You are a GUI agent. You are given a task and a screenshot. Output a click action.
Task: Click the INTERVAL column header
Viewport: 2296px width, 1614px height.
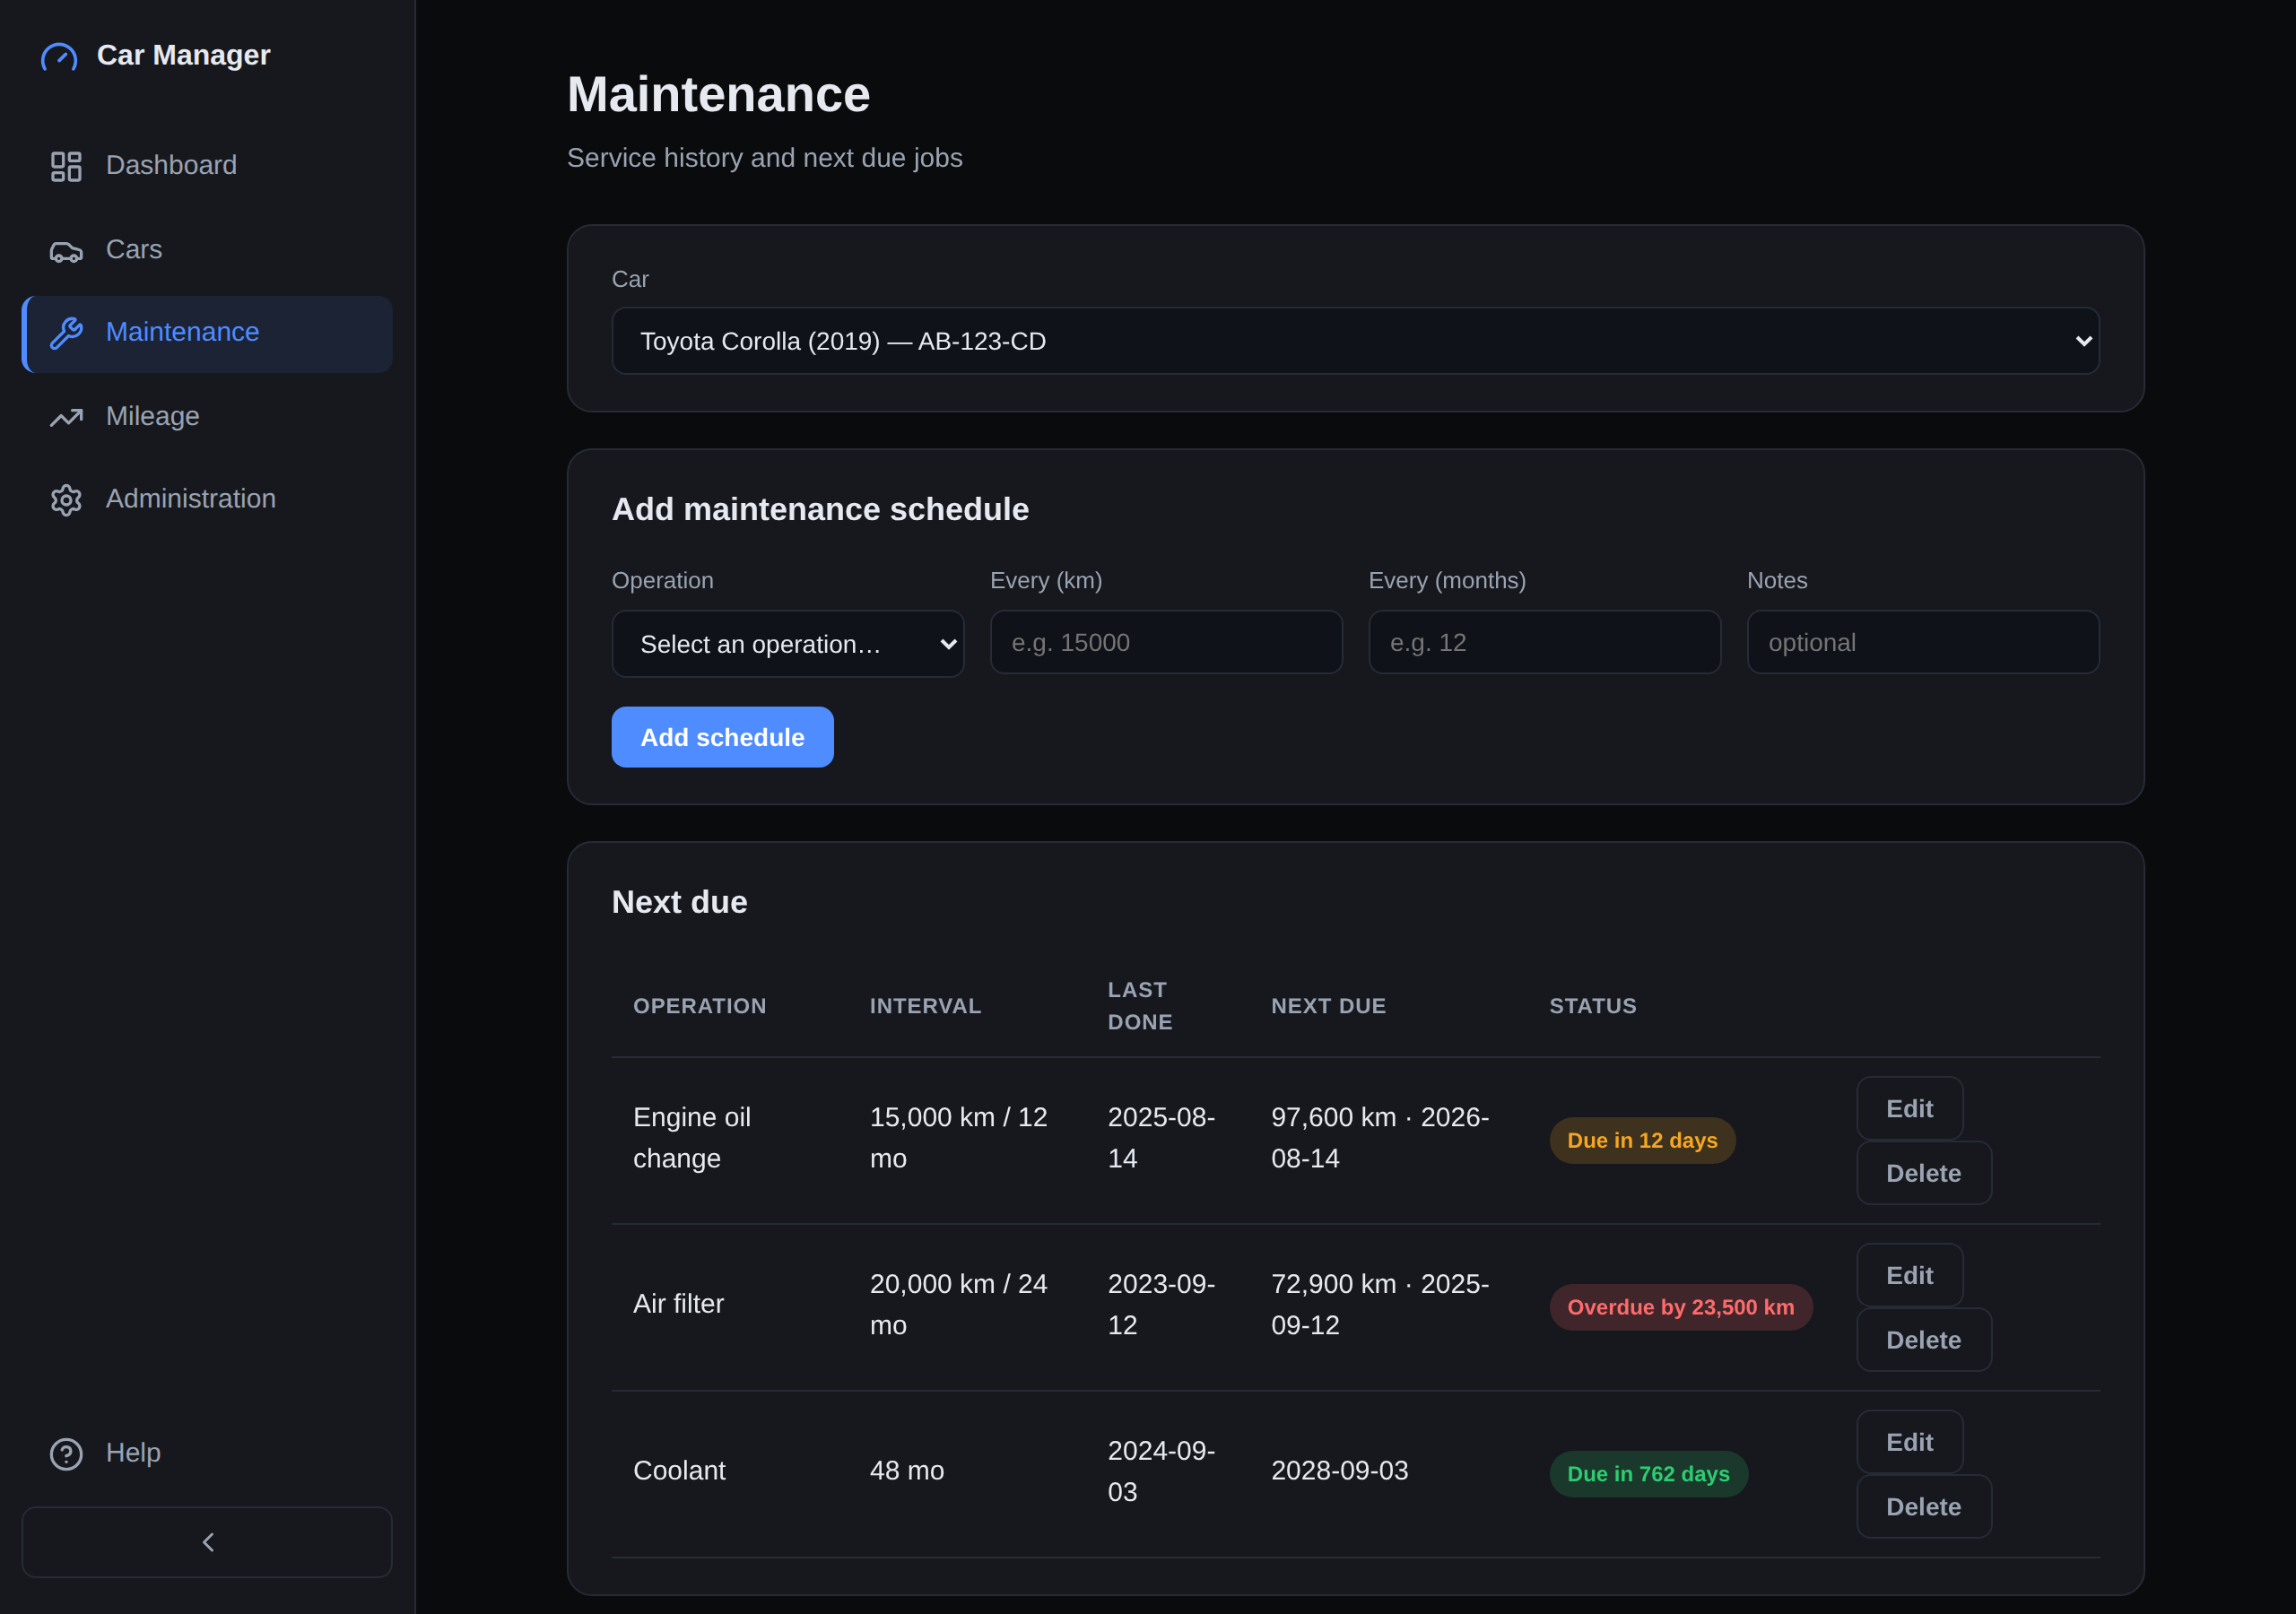925,1006
